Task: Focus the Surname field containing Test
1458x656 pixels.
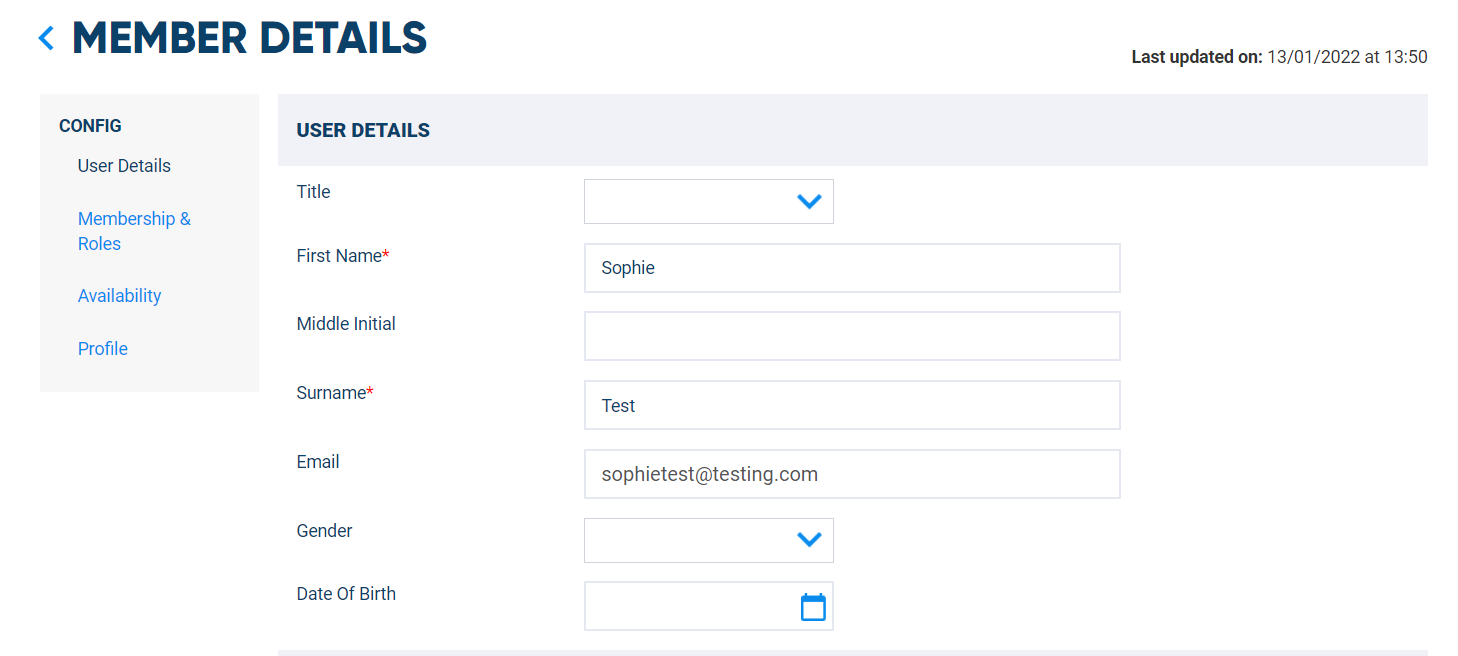Action: pyautogui.click(x=852, y=405)
